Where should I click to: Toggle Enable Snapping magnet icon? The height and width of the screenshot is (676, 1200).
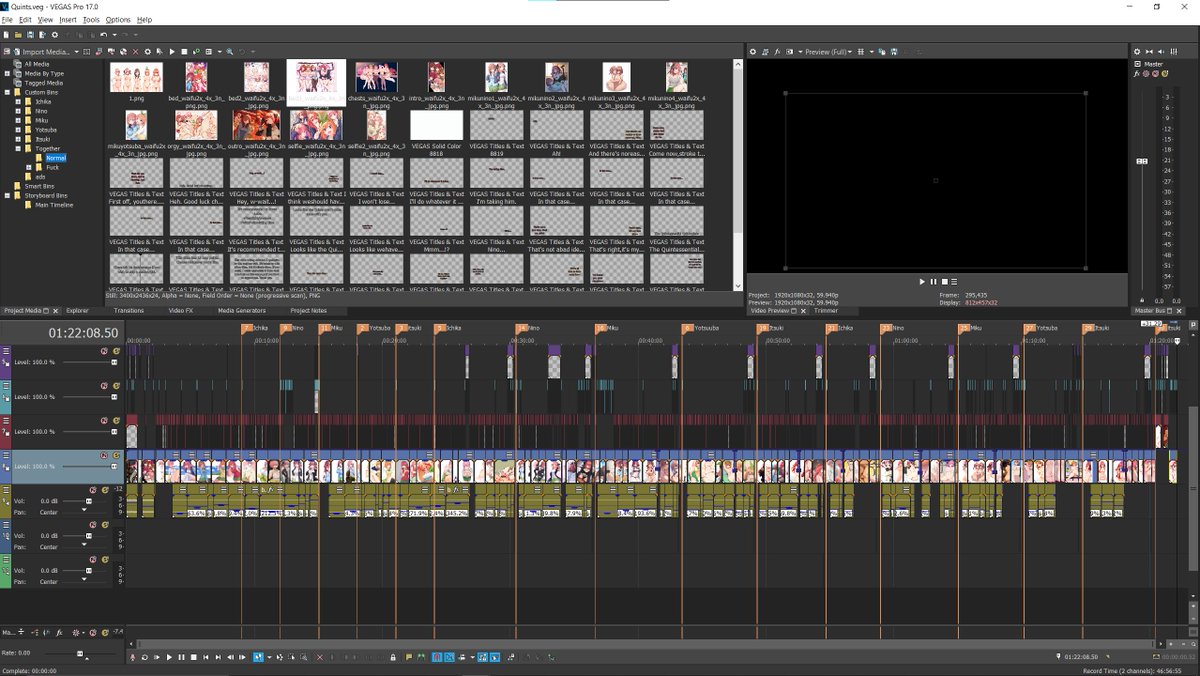click(x=437, y=657)
